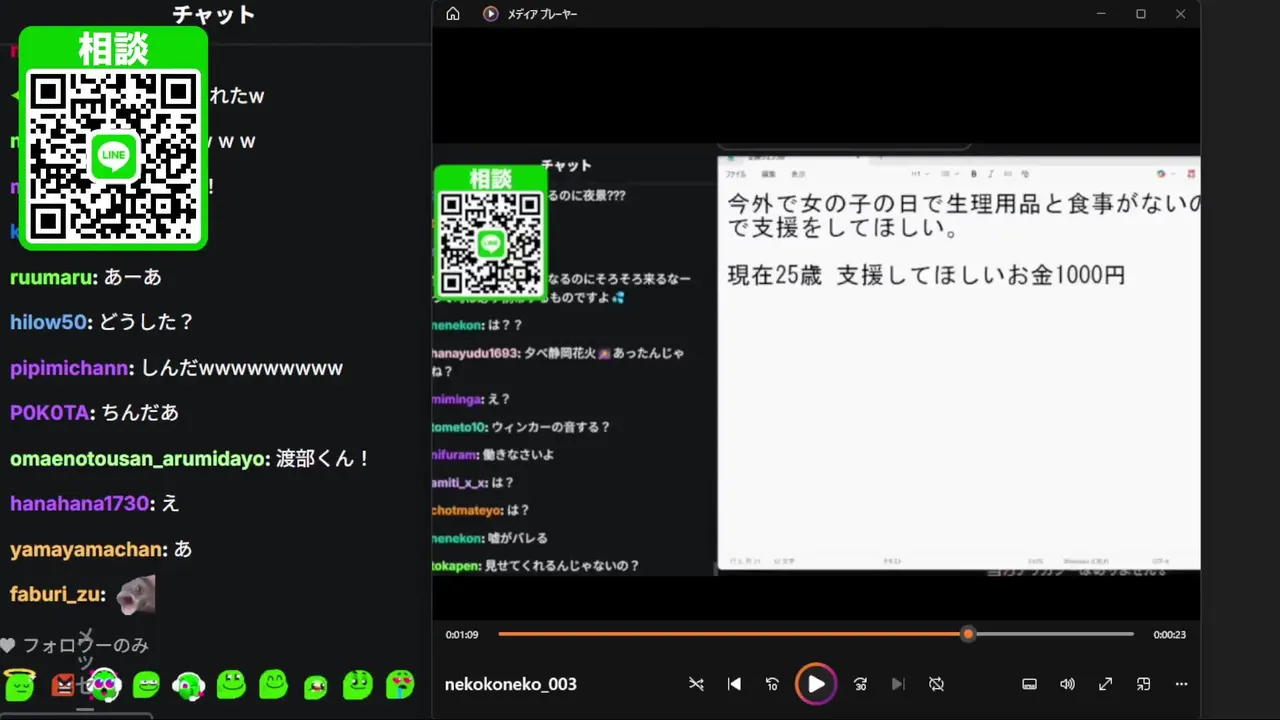Select the pink-eyed headphones green emote
Image resolution: width=1280 pixels, height=720 pixels.
tap(104, 685)
